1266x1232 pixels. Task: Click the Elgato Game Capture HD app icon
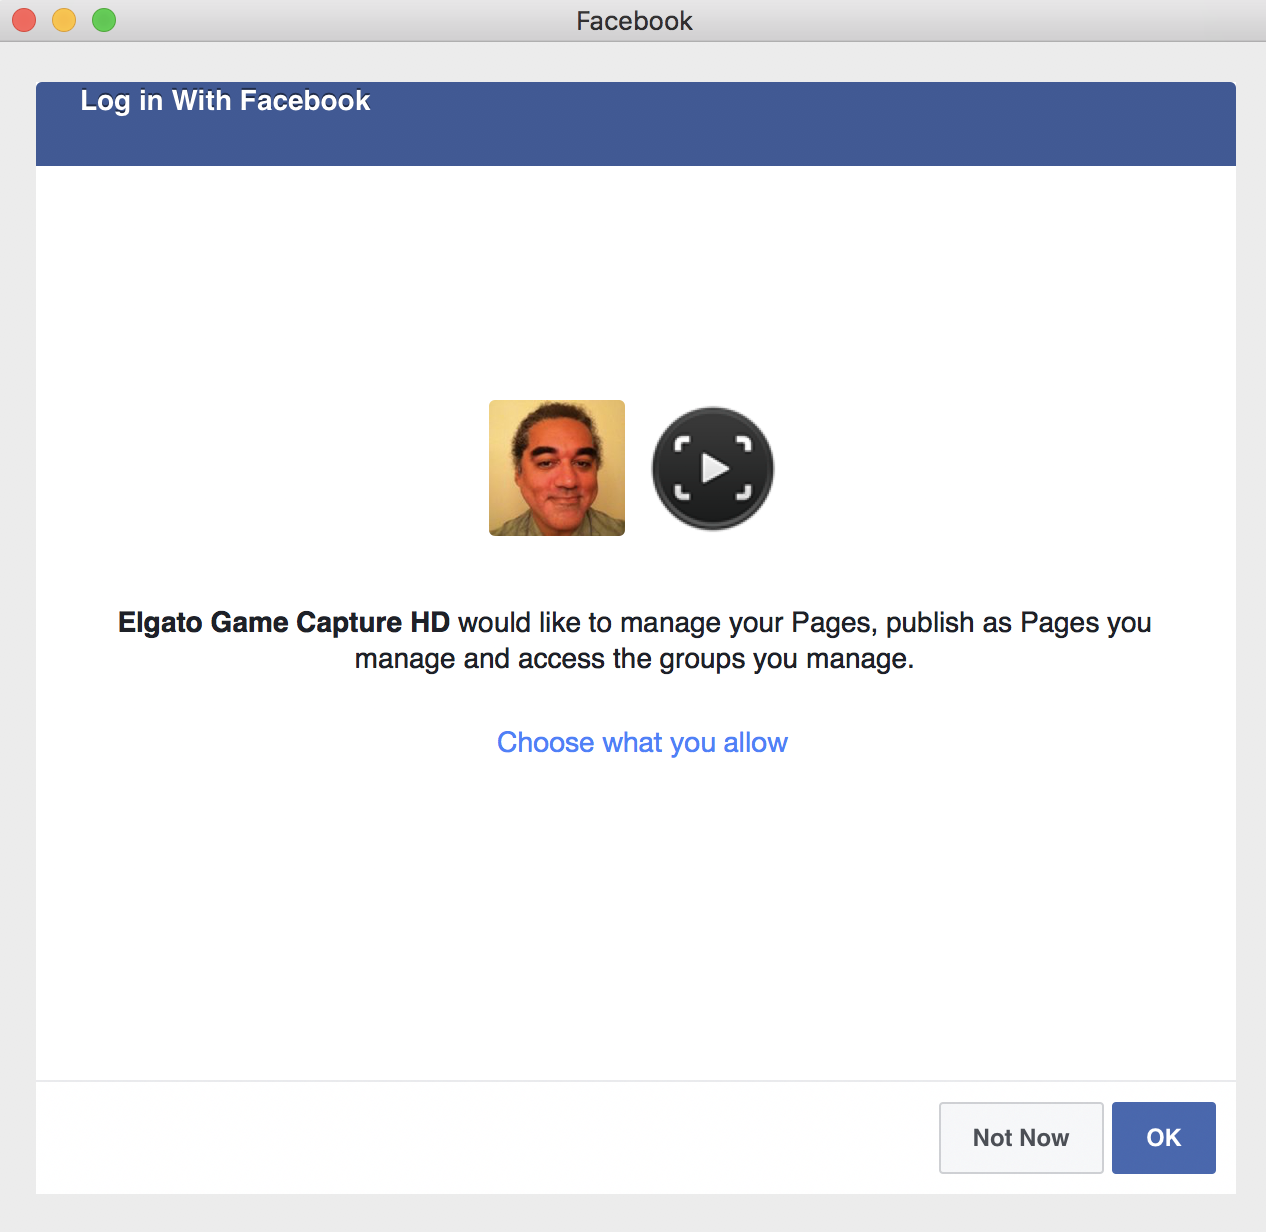click(713, 468)
